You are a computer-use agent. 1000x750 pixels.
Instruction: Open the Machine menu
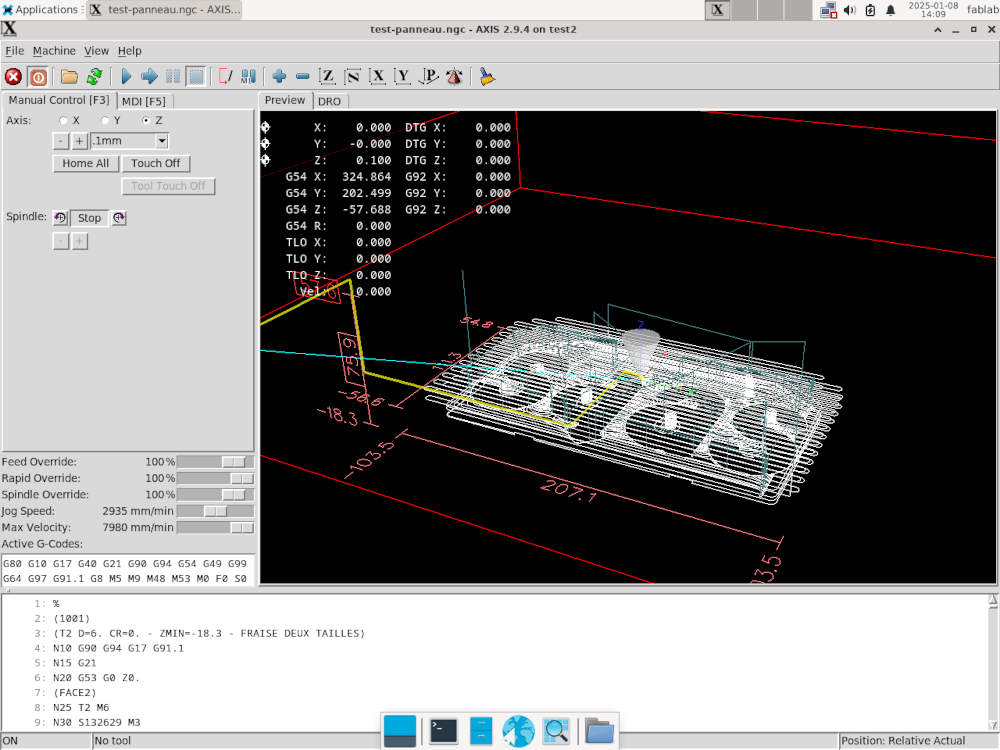click(54, 51)
